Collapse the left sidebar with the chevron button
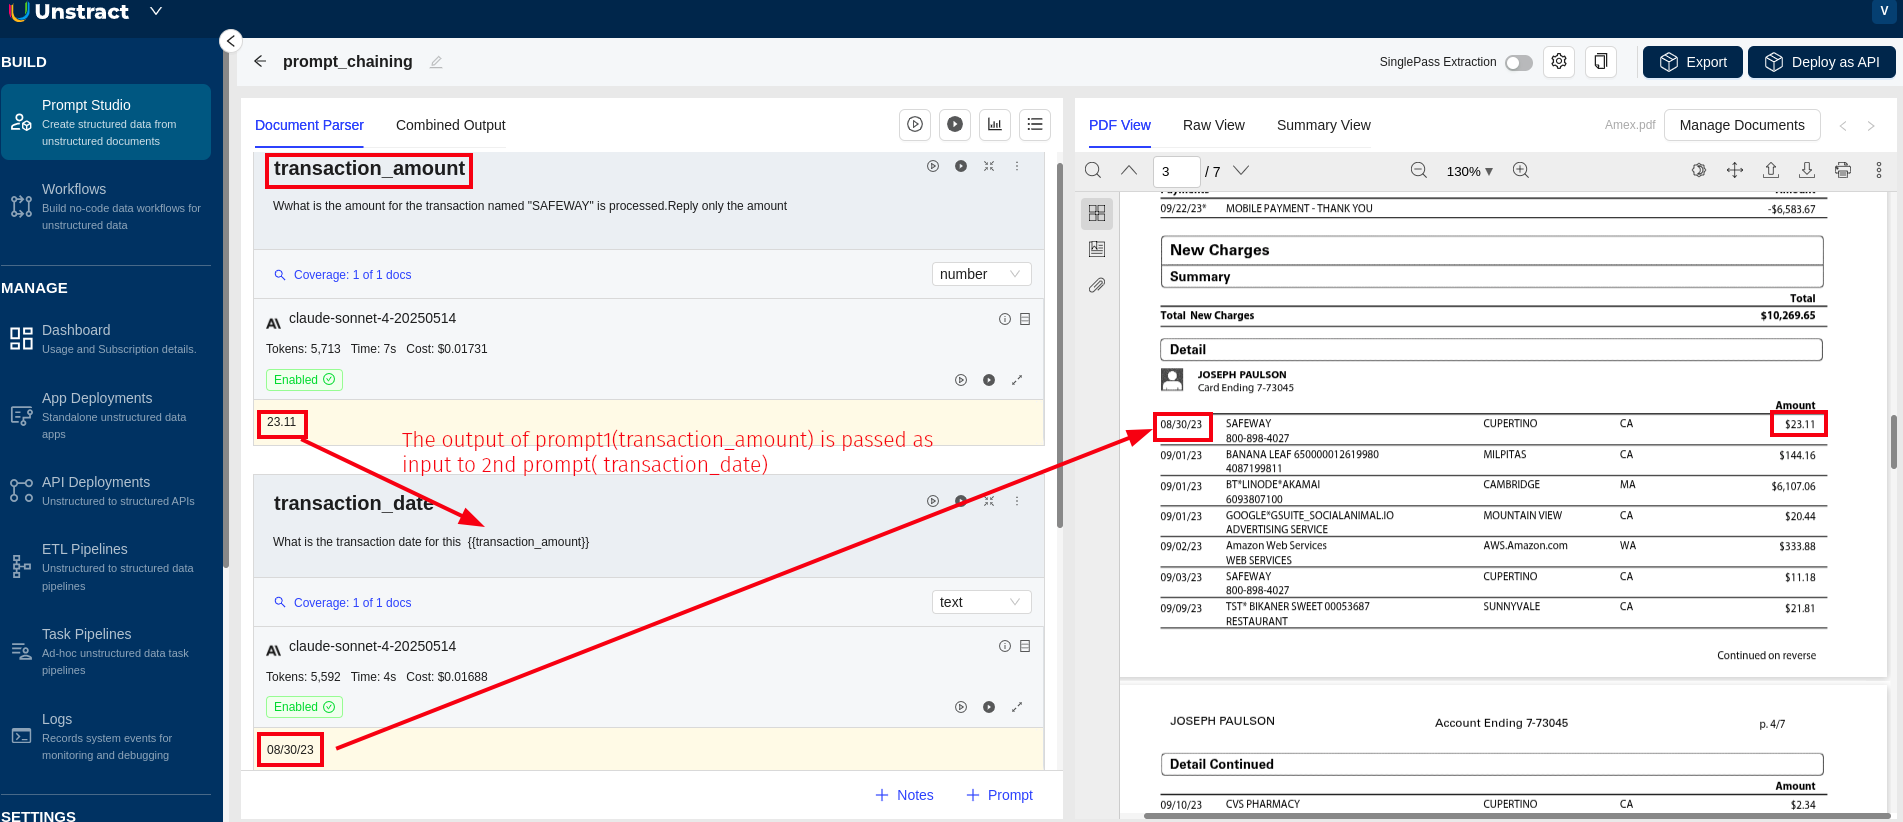 231,41
